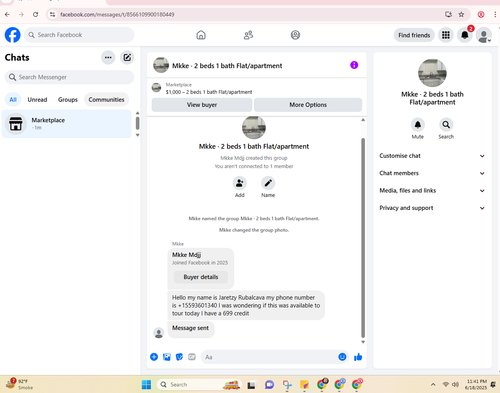500x393 pixels.
Task: Attach a photo using image icon
Action: (167, 357)
